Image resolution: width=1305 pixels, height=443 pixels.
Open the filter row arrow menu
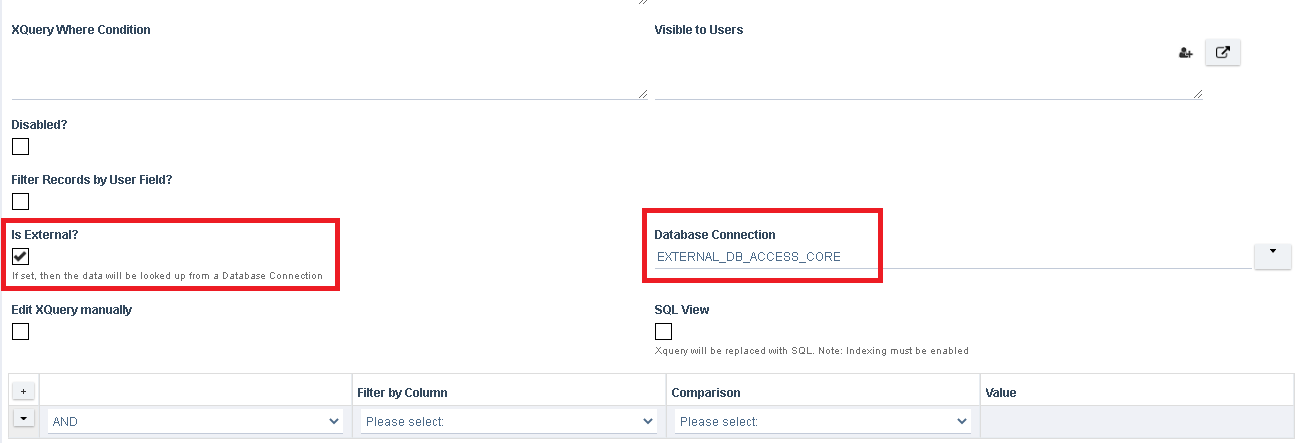21,419
